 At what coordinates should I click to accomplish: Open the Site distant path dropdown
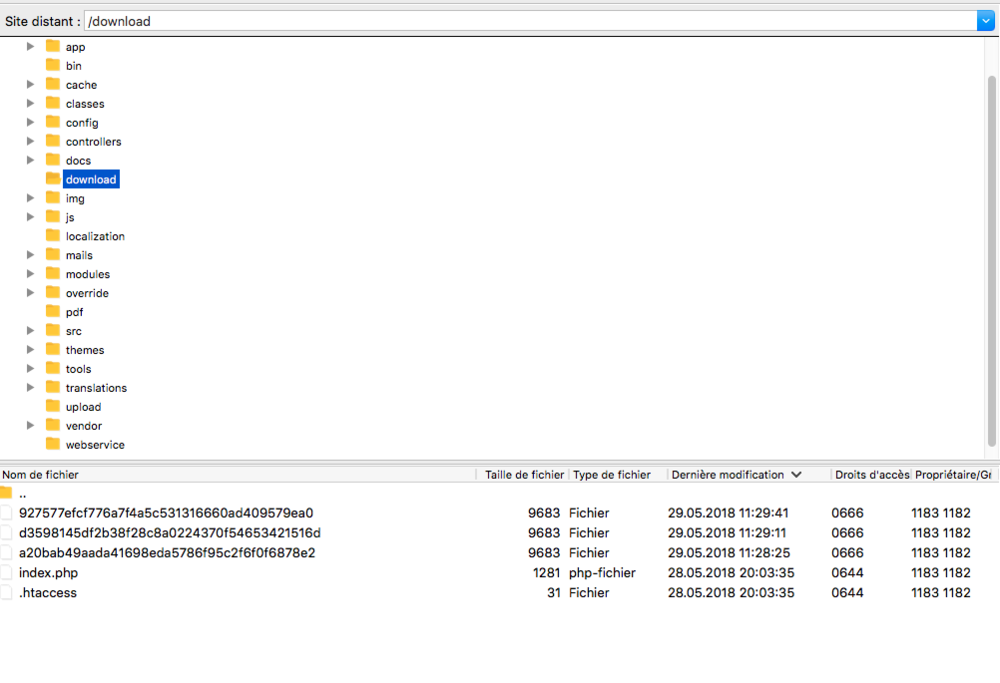coord(986,20)
